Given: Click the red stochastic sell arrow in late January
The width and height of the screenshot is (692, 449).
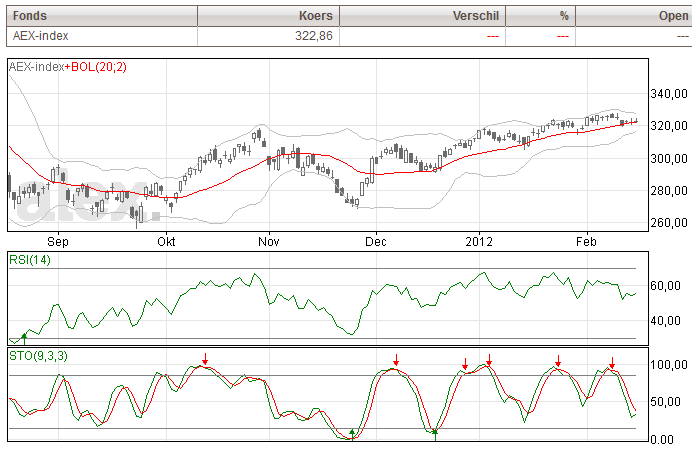Looking at the screenshot, I should point(558,361).
